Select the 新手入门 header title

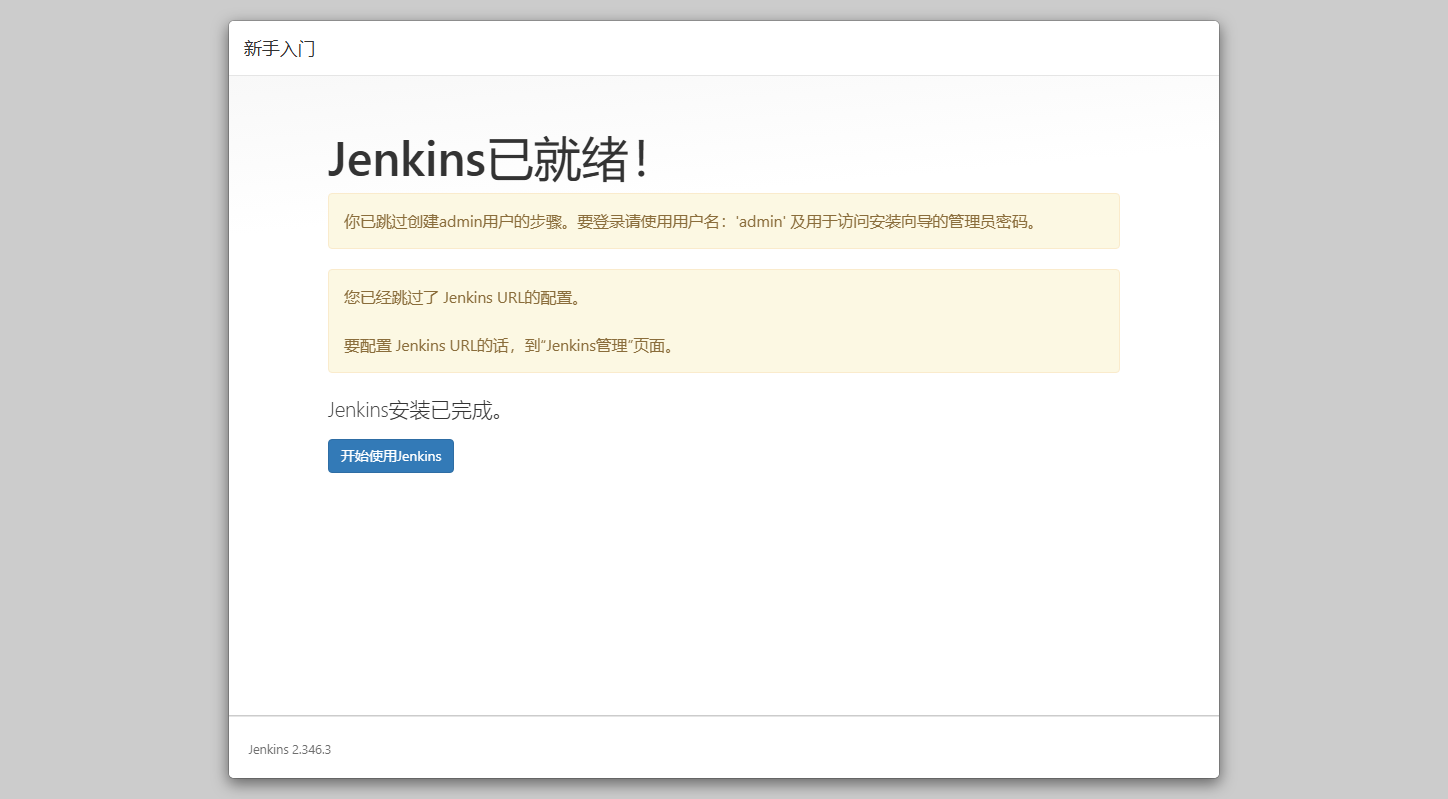pos(280,49)
